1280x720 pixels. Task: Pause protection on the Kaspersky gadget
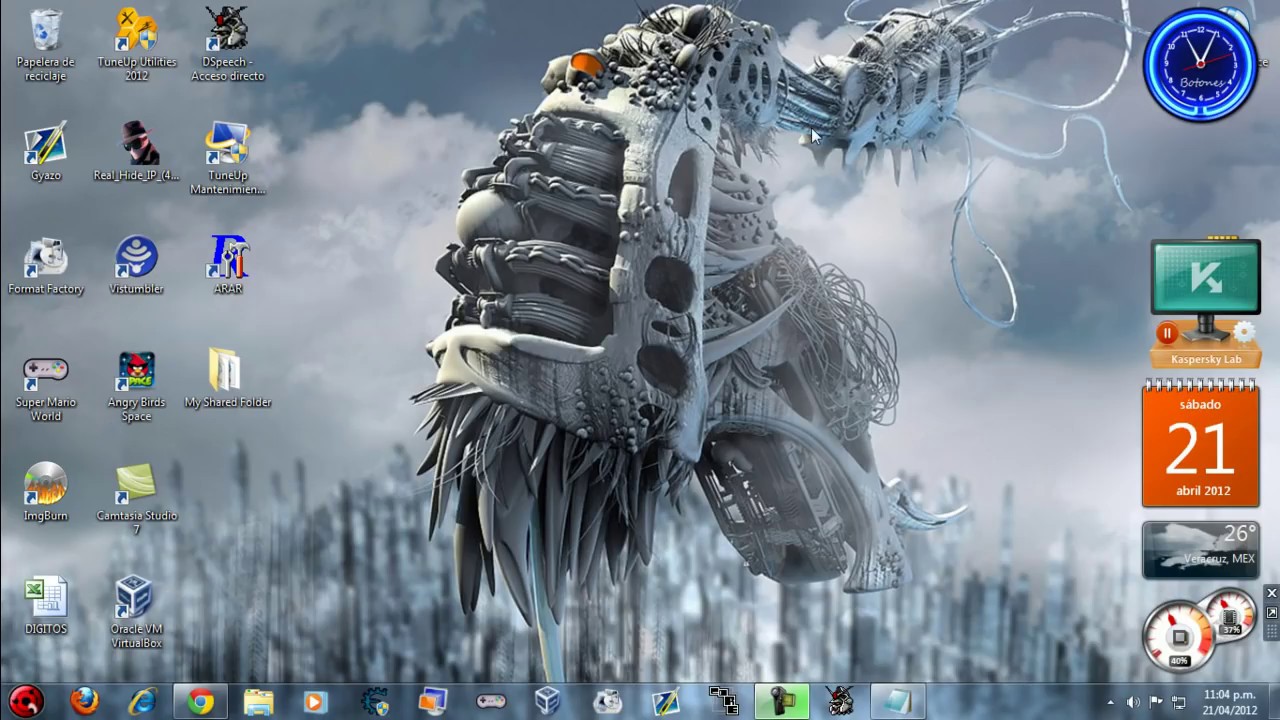click(x=1166, y=333)
